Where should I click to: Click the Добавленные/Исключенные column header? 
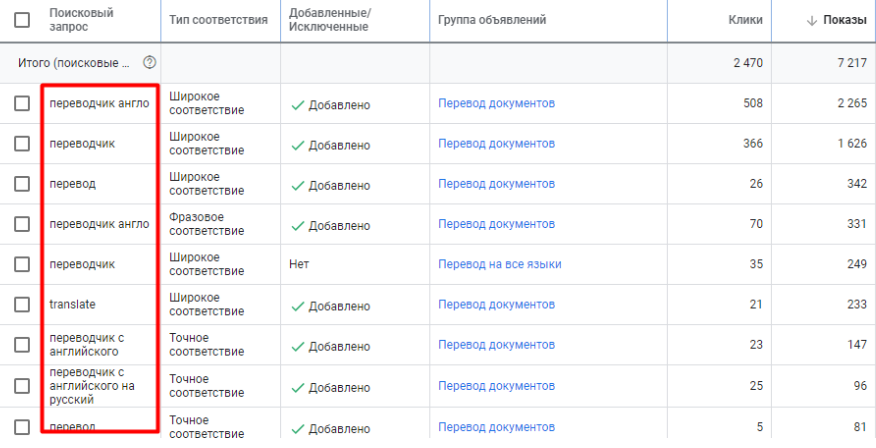328,20
